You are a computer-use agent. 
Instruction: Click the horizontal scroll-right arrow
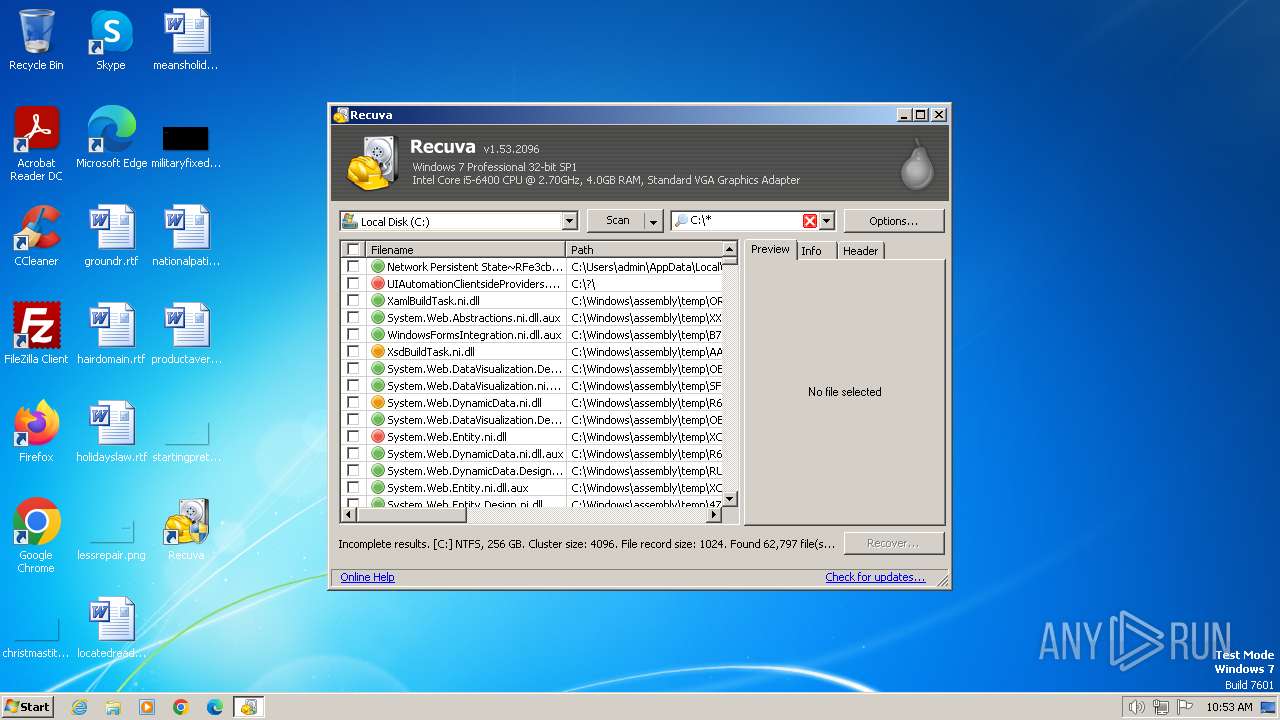pyautogui.click(x=714, y=515)
